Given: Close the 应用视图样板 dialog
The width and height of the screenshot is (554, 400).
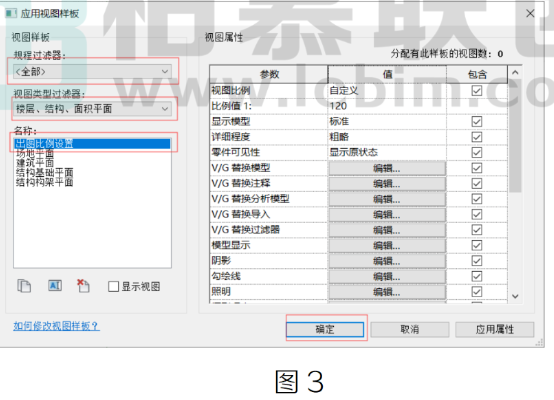Looking at the screenshot, I should coord(530,13).
